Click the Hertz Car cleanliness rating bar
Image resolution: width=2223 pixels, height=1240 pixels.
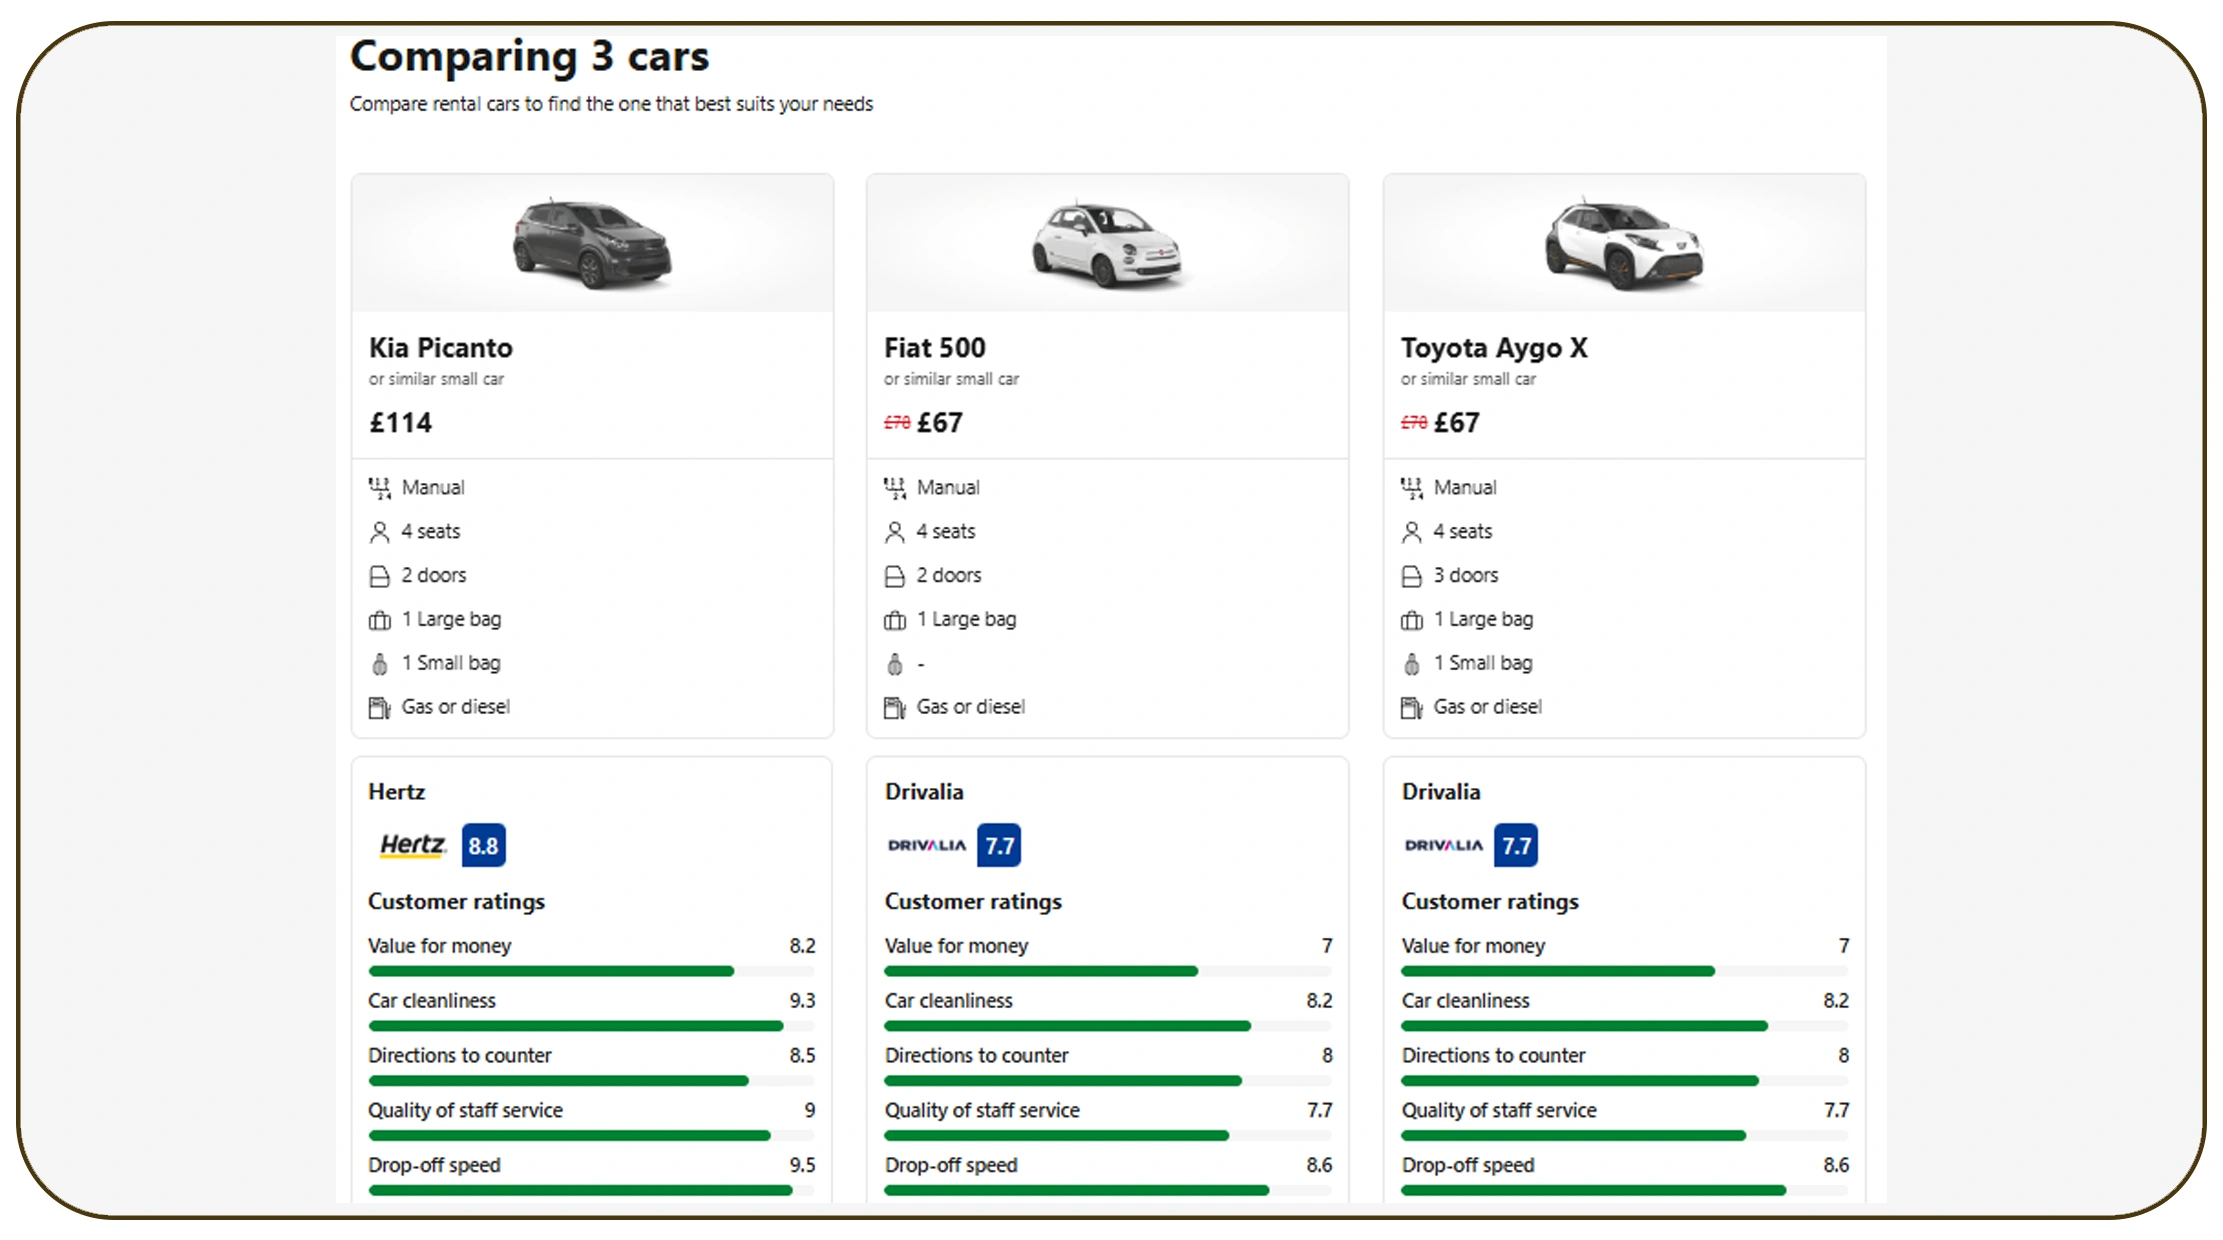(x=590, y=1026)
